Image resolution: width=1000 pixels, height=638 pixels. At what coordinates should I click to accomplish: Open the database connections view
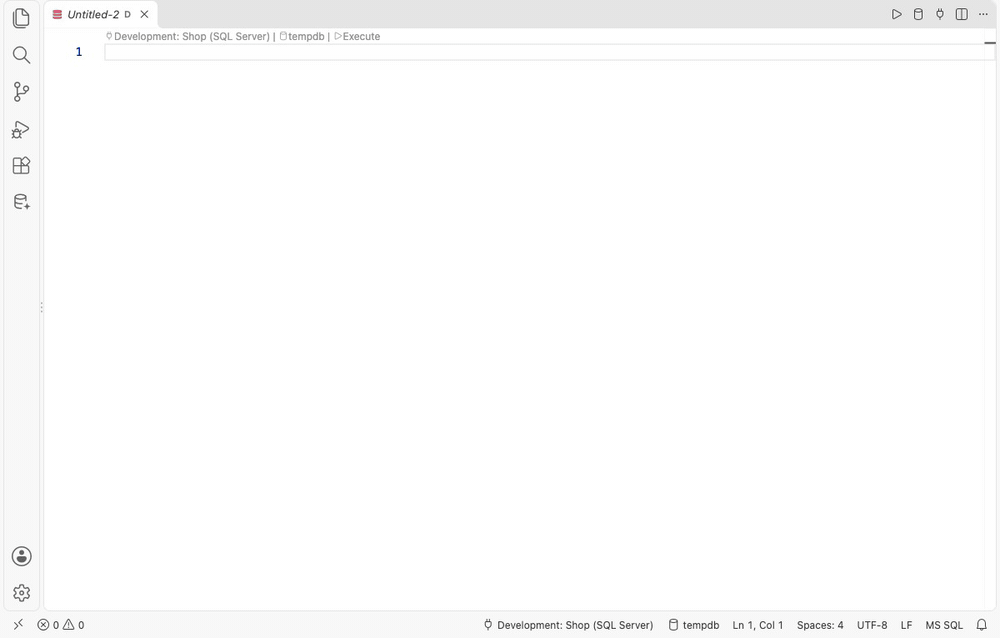(21, 202)
